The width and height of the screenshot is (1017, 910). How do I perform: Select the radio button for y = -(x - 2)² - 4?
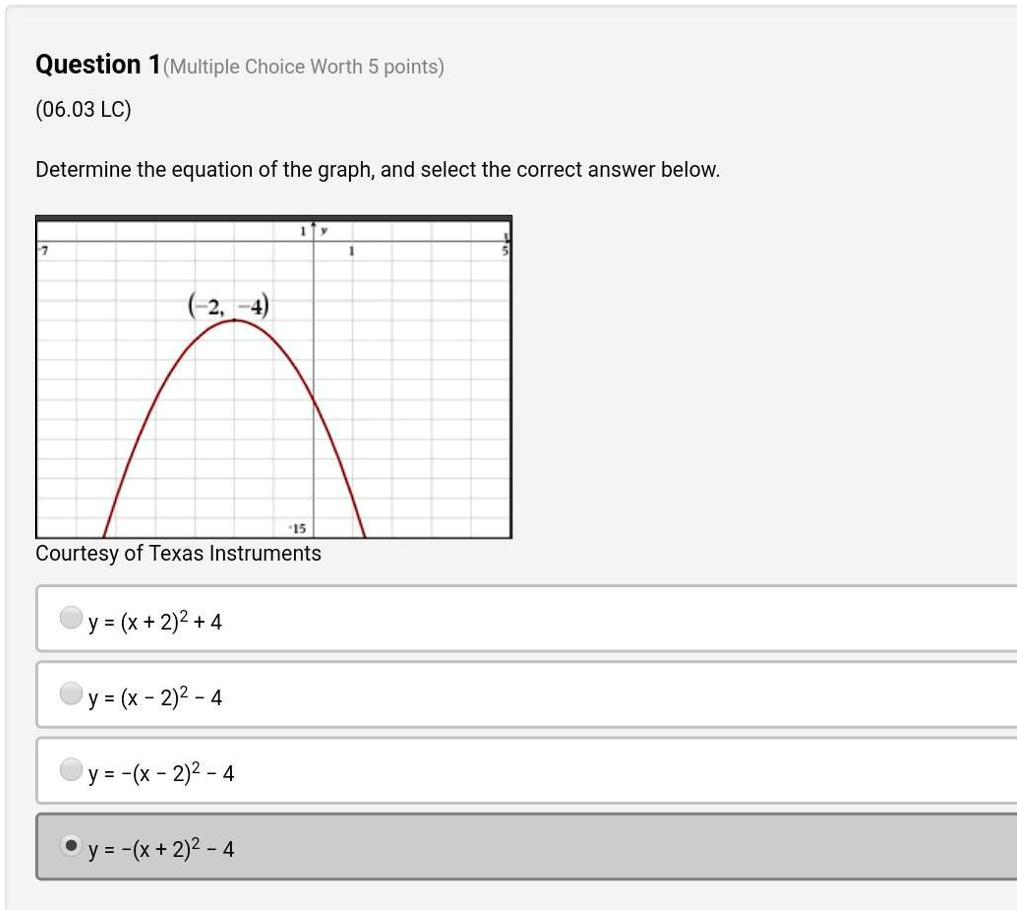pos(70,769)
